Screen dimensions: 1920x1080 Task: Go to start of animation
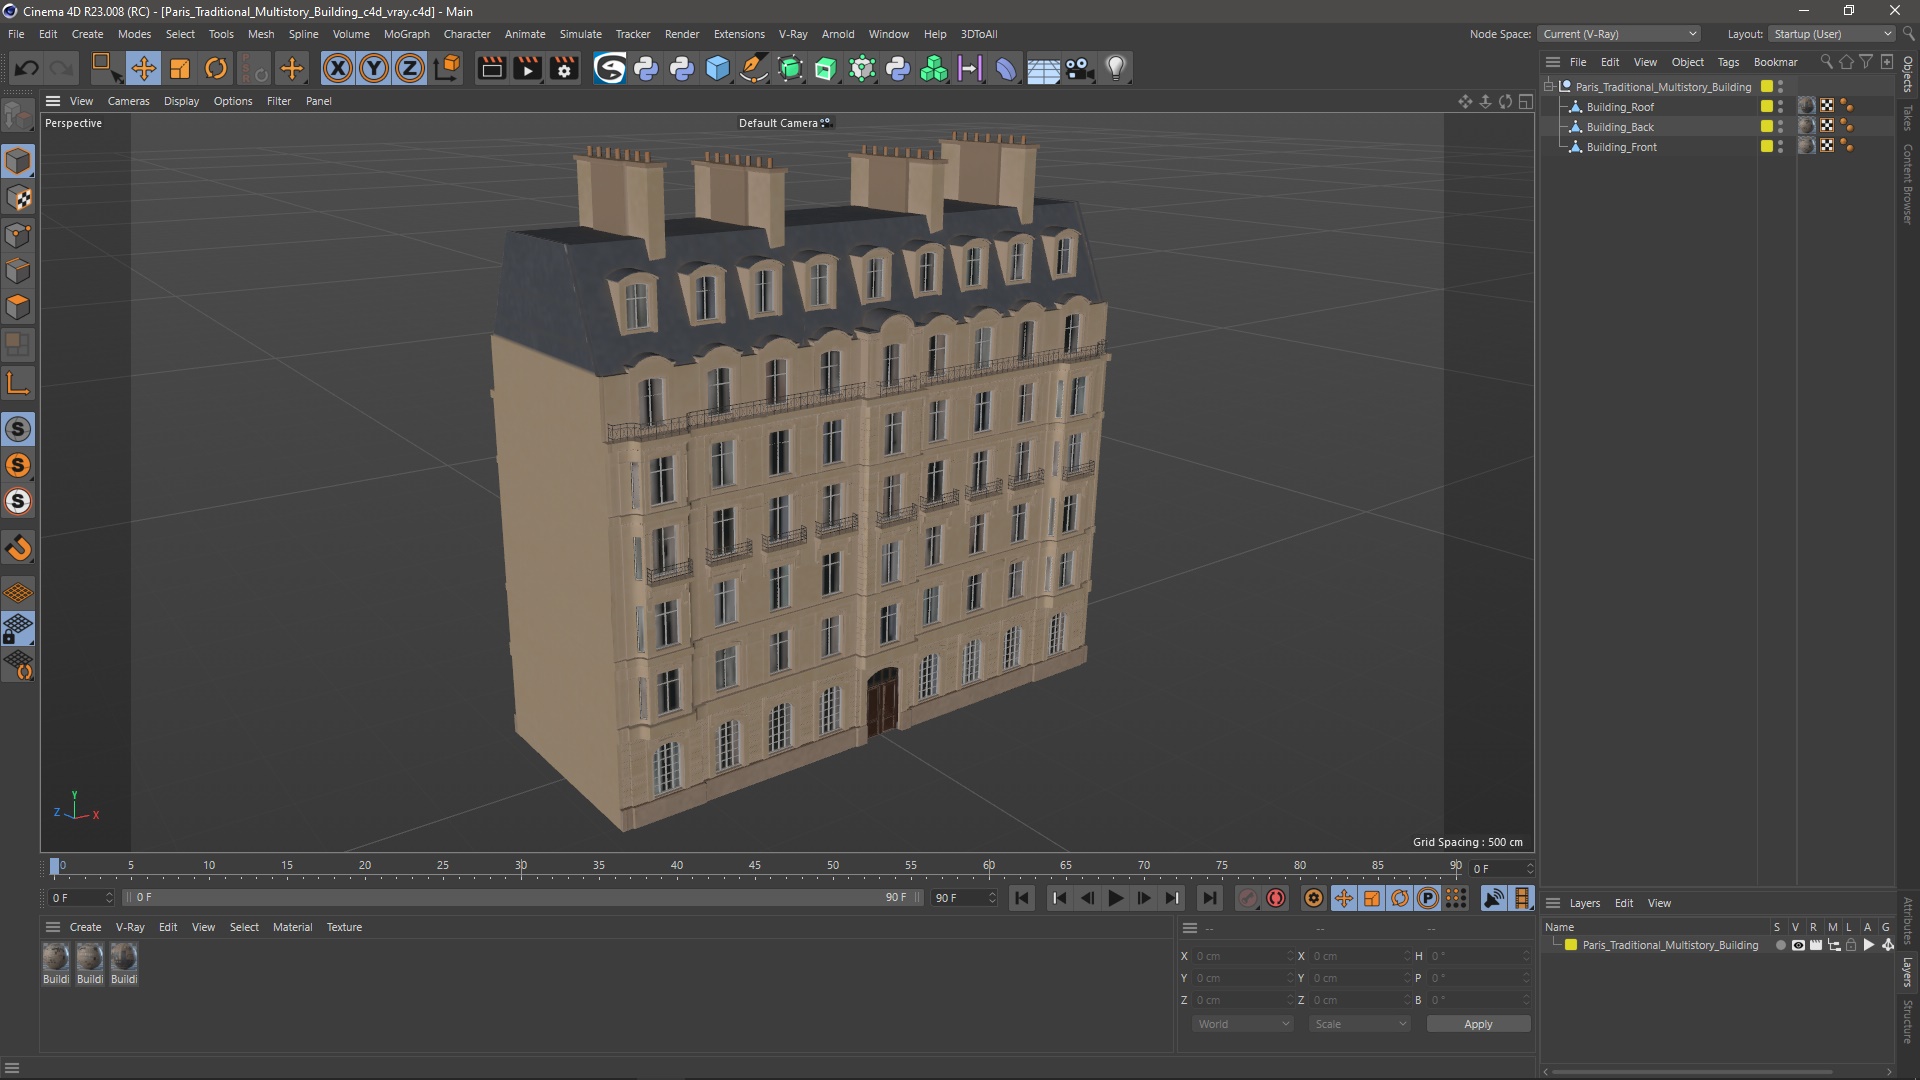pos(1021,898)
